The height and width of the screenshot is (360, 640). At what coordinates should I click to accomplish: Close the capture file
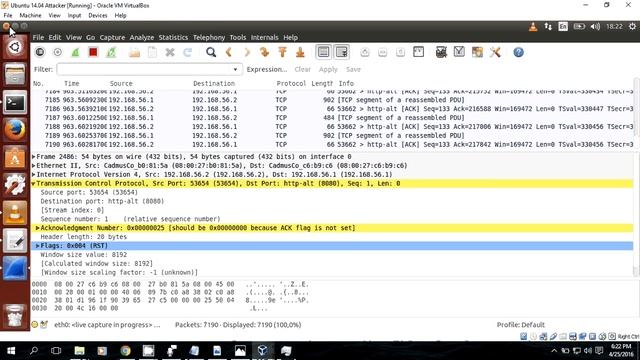[170, 52]
